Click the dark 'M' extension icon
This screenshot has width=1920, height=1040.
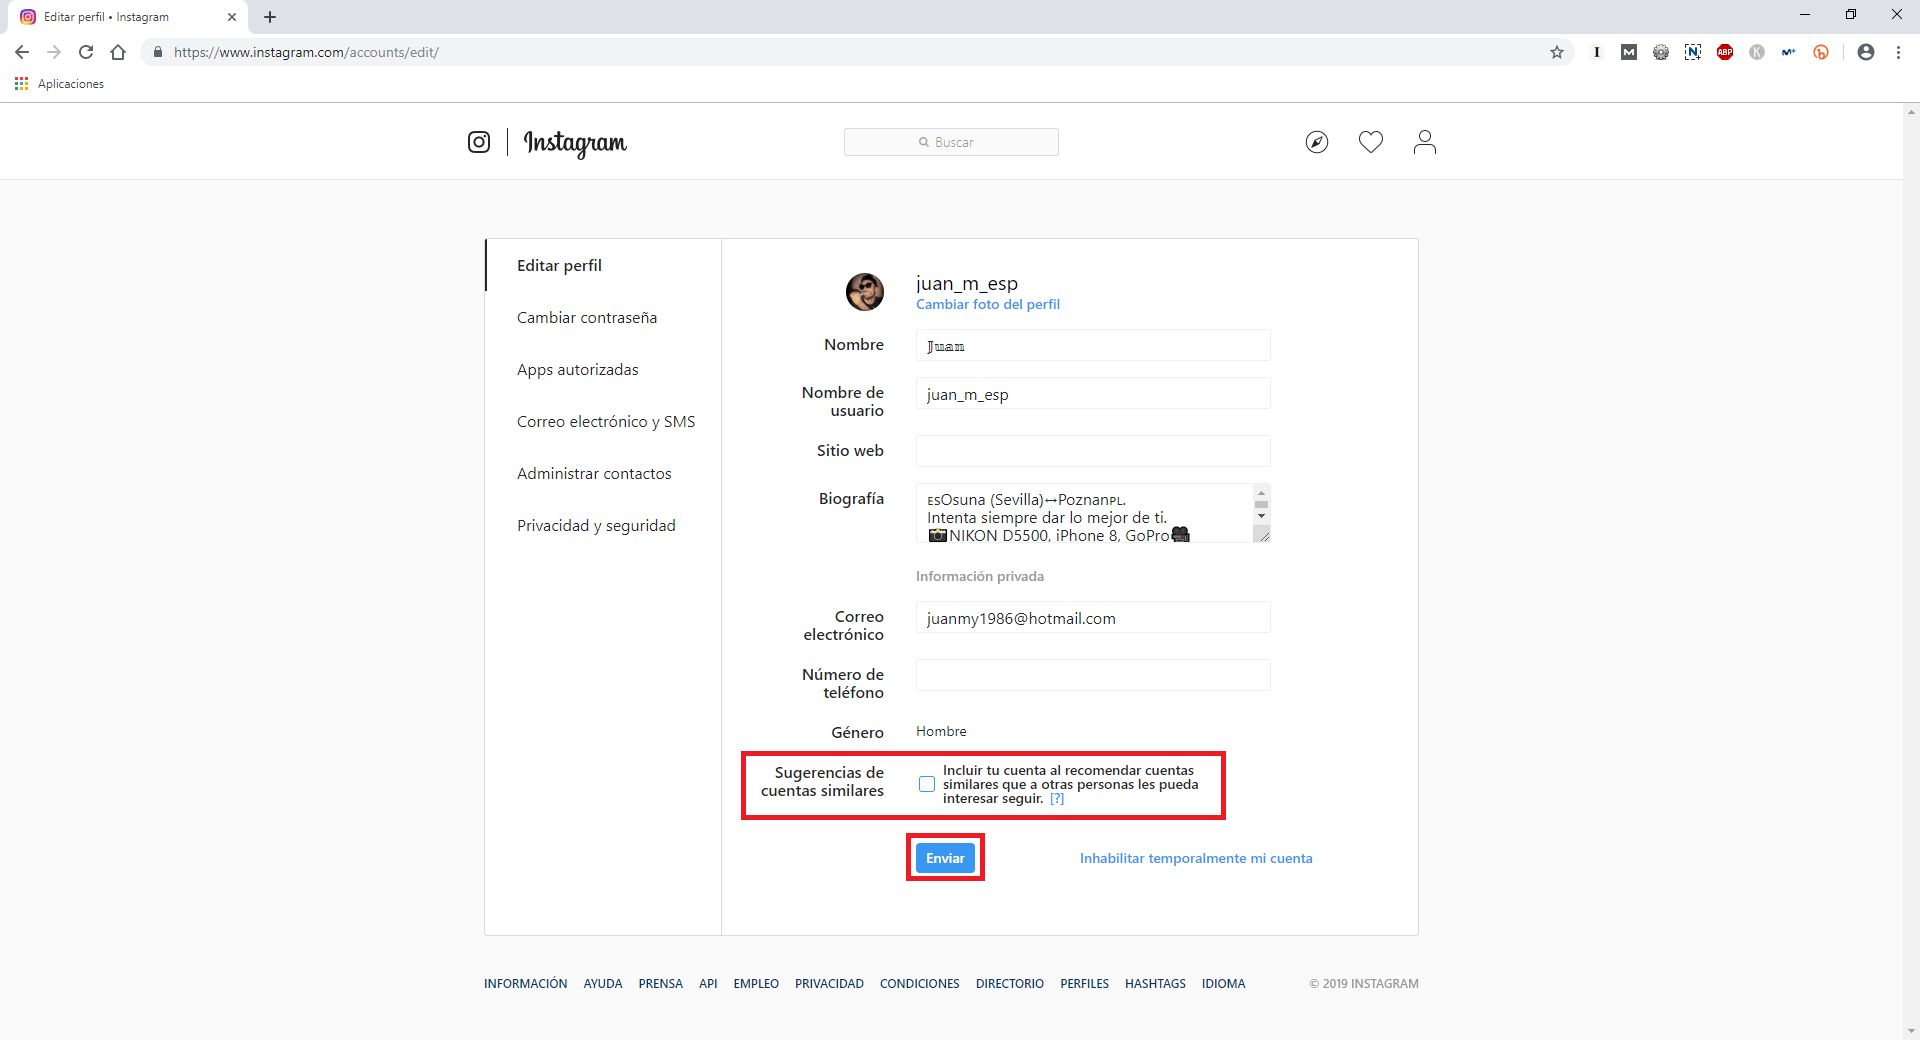pos(1629,52)
